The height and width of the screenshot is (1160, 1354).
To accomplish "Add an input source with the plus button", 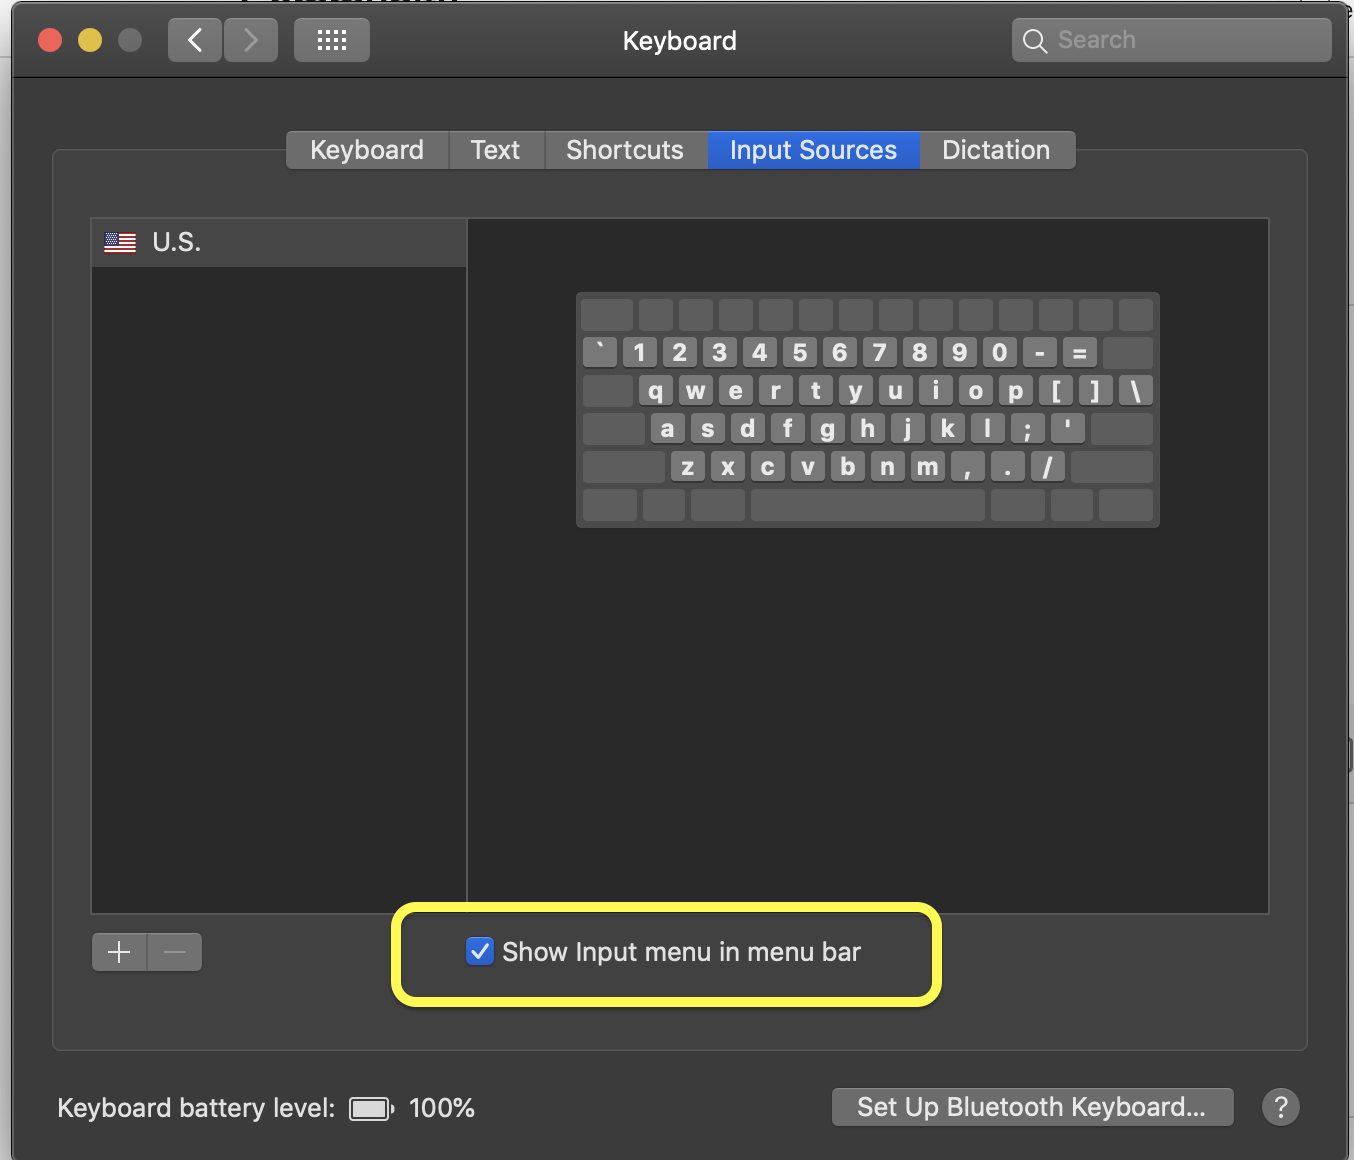I will tap(118, 951).
